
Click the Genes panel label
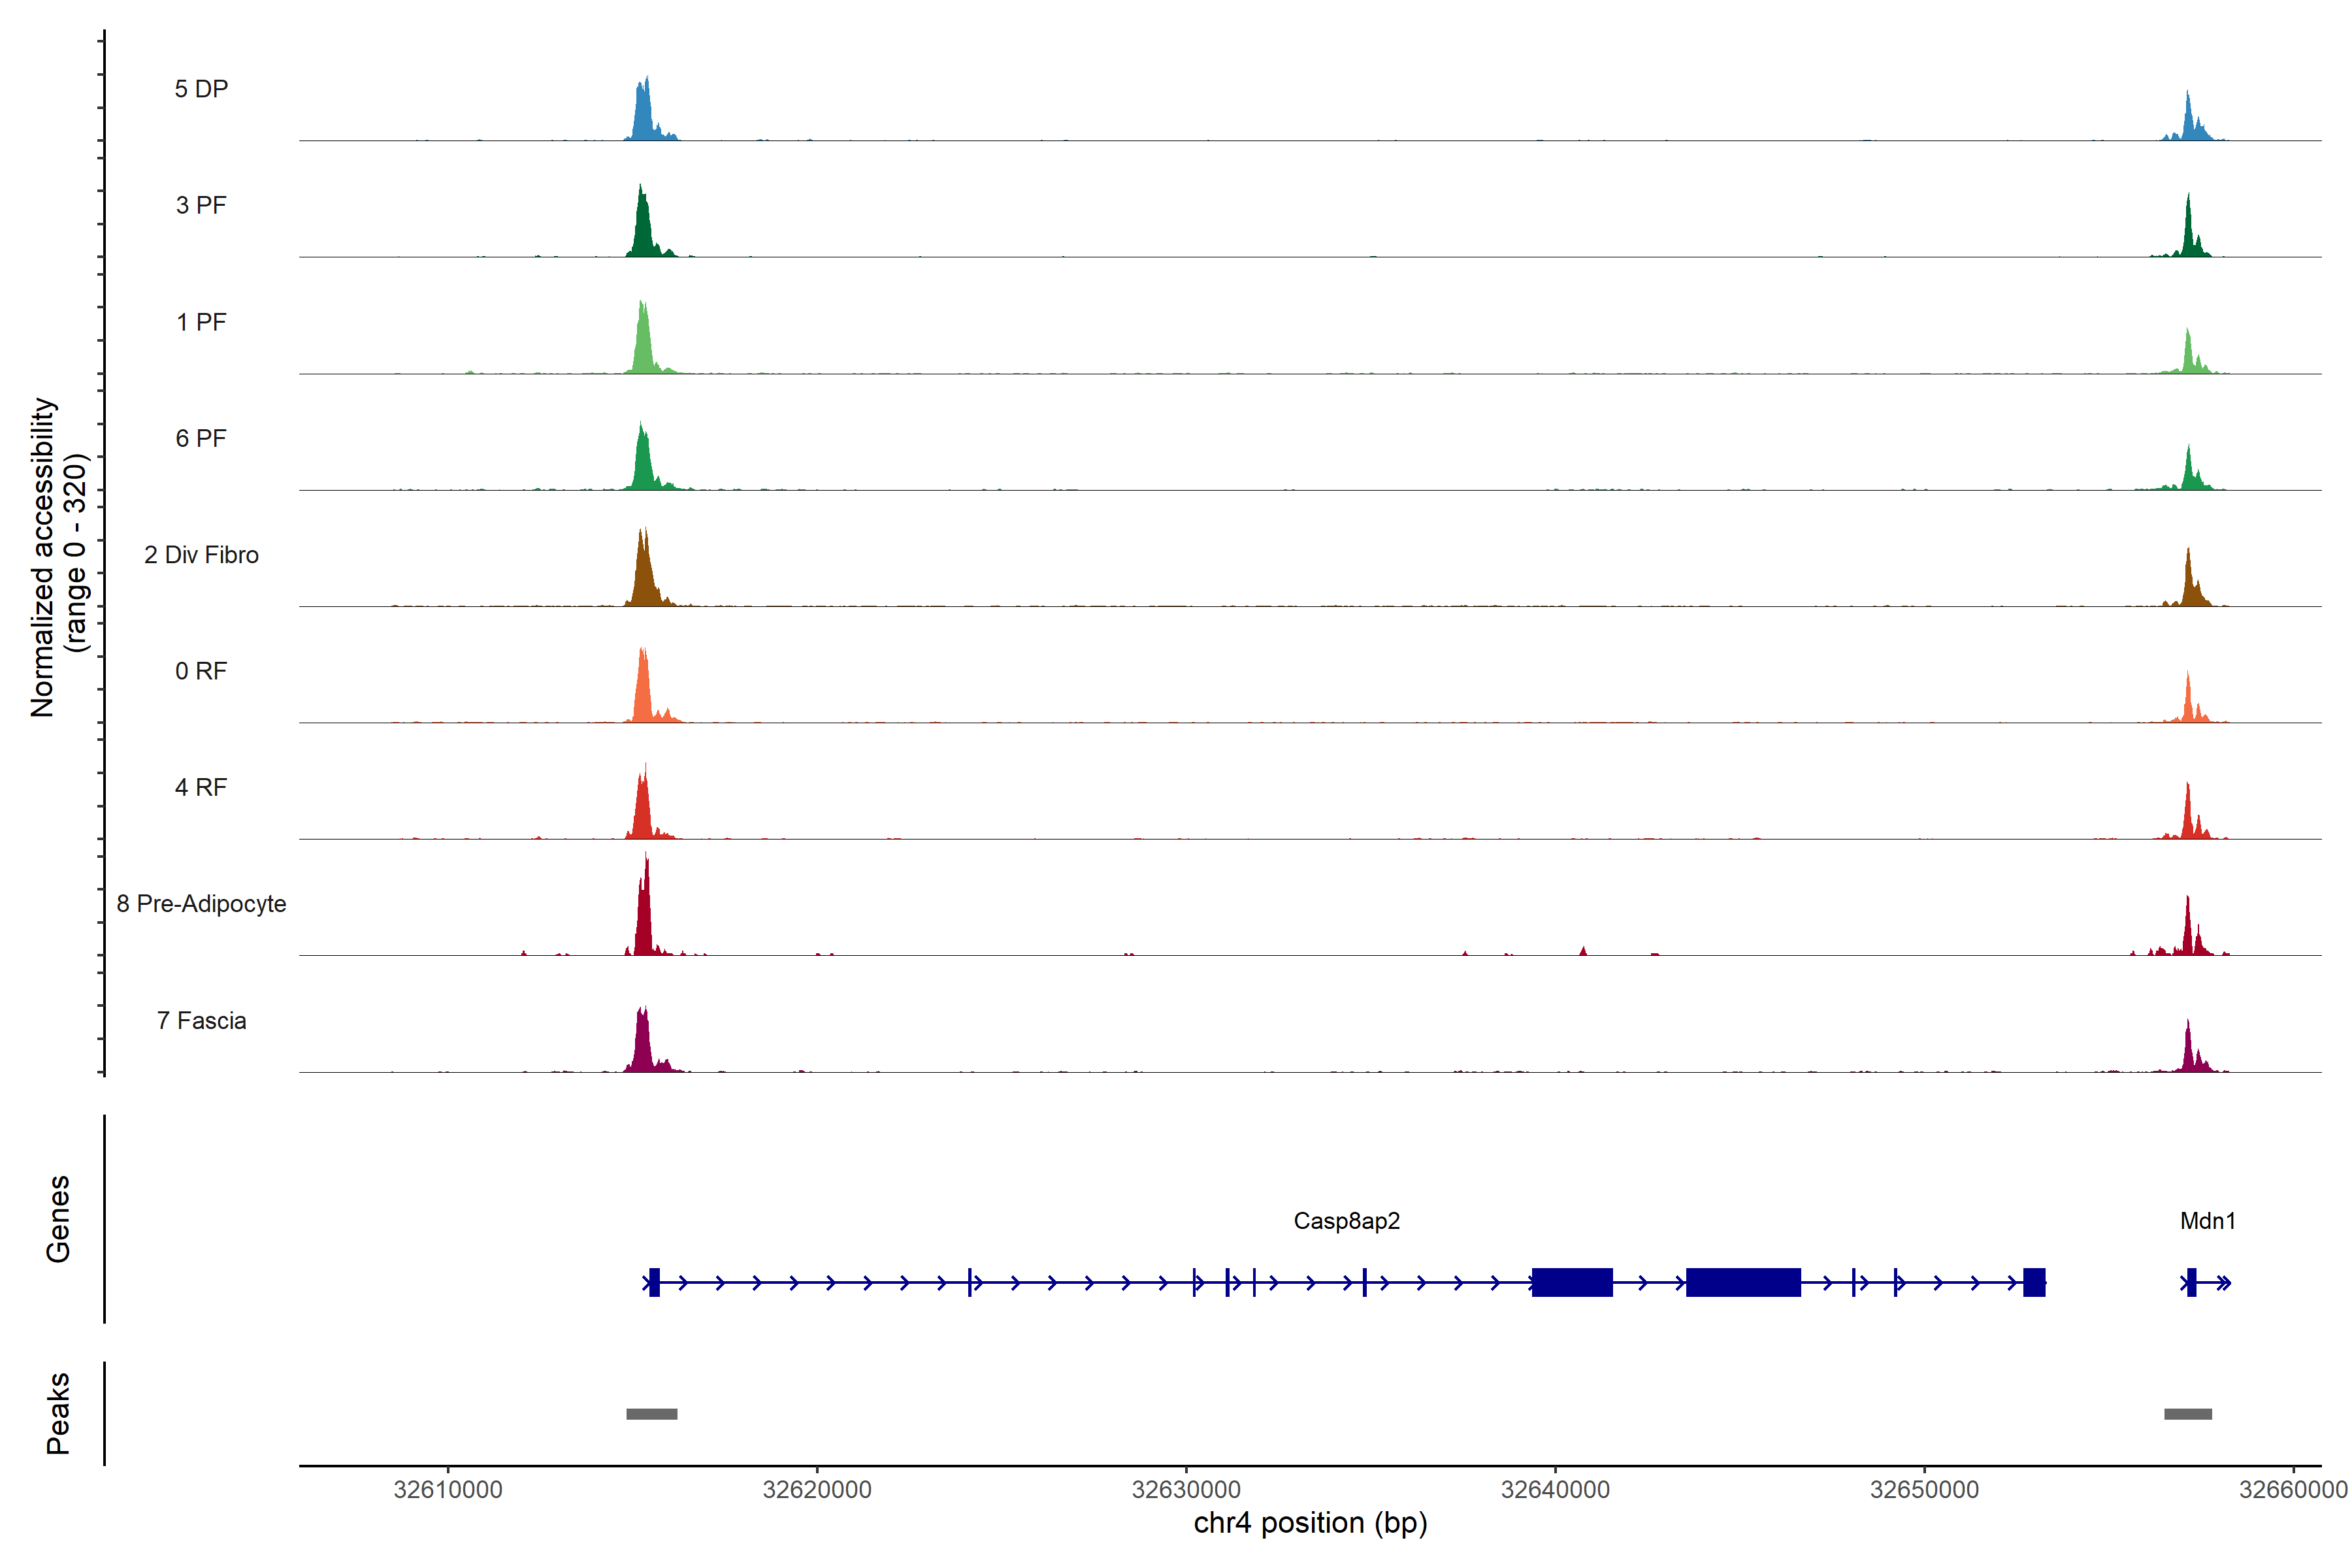point(58,1219)
